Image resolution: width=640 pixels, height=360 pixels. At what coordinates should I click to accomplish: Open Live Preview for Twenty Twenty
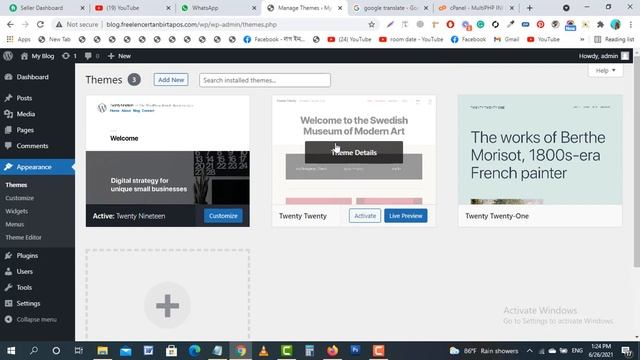pyautogui.click(x=406, y=216)
